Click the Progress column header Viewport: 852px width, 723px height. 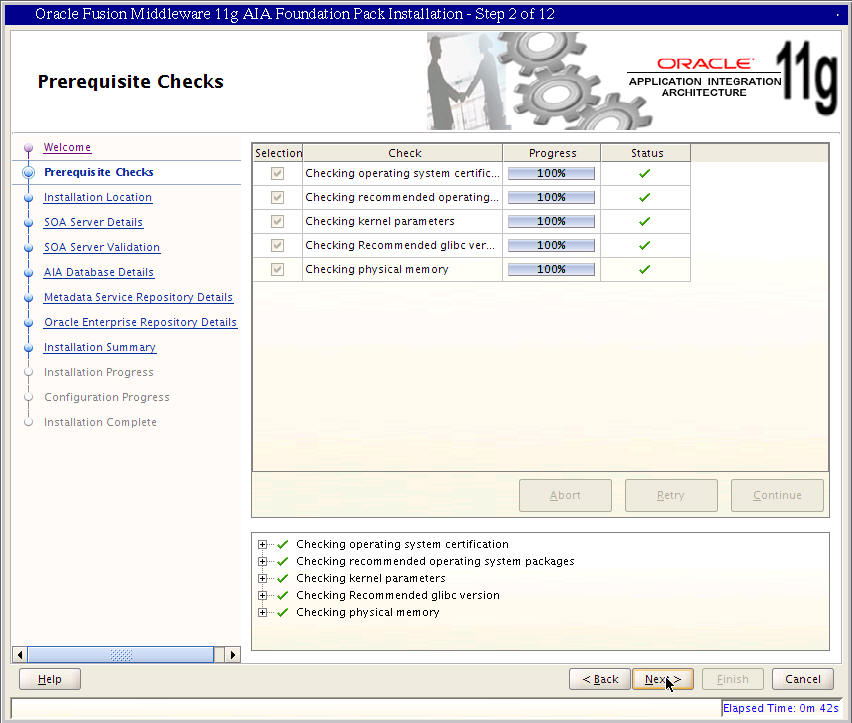click(x=552, y=153)
